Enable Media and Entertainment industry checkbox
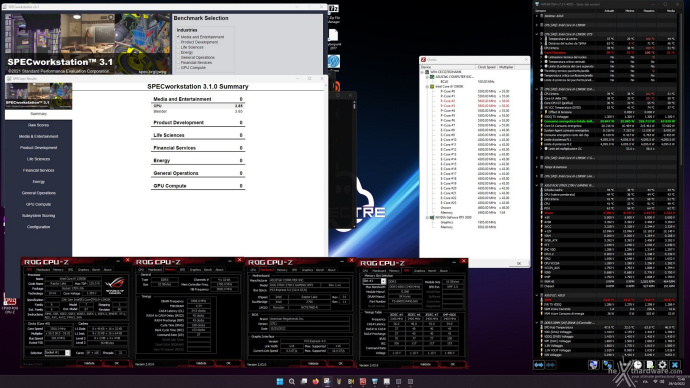Image resolution: width=690 pixels, height=388 pixels. (178, 37)
